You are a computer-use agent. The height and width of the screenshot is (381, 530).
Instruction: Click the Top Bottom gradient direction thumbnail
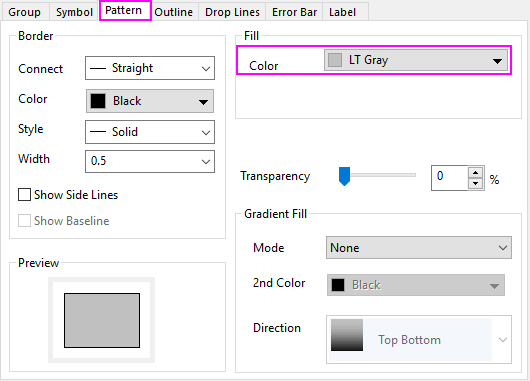point(347,335)
